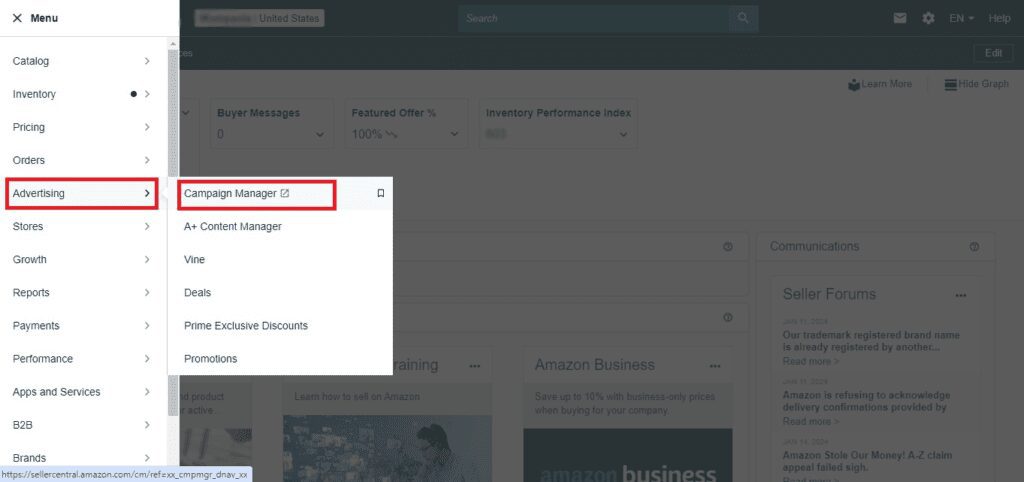The height and width of the screenshot is (482, 1024).
Task: Close the Menu with the X icon
Action: pos(17,18)
